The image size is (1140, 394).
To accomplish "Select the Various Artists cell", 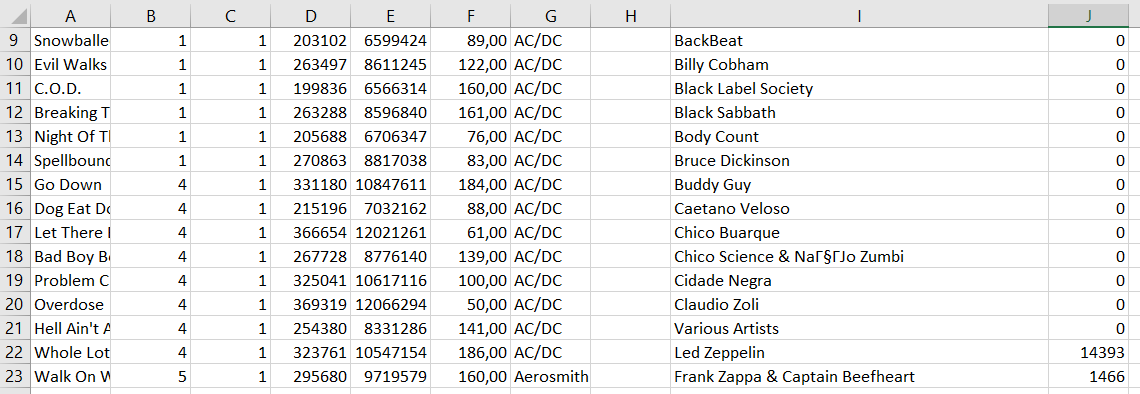I will click(x=859, y=329).
